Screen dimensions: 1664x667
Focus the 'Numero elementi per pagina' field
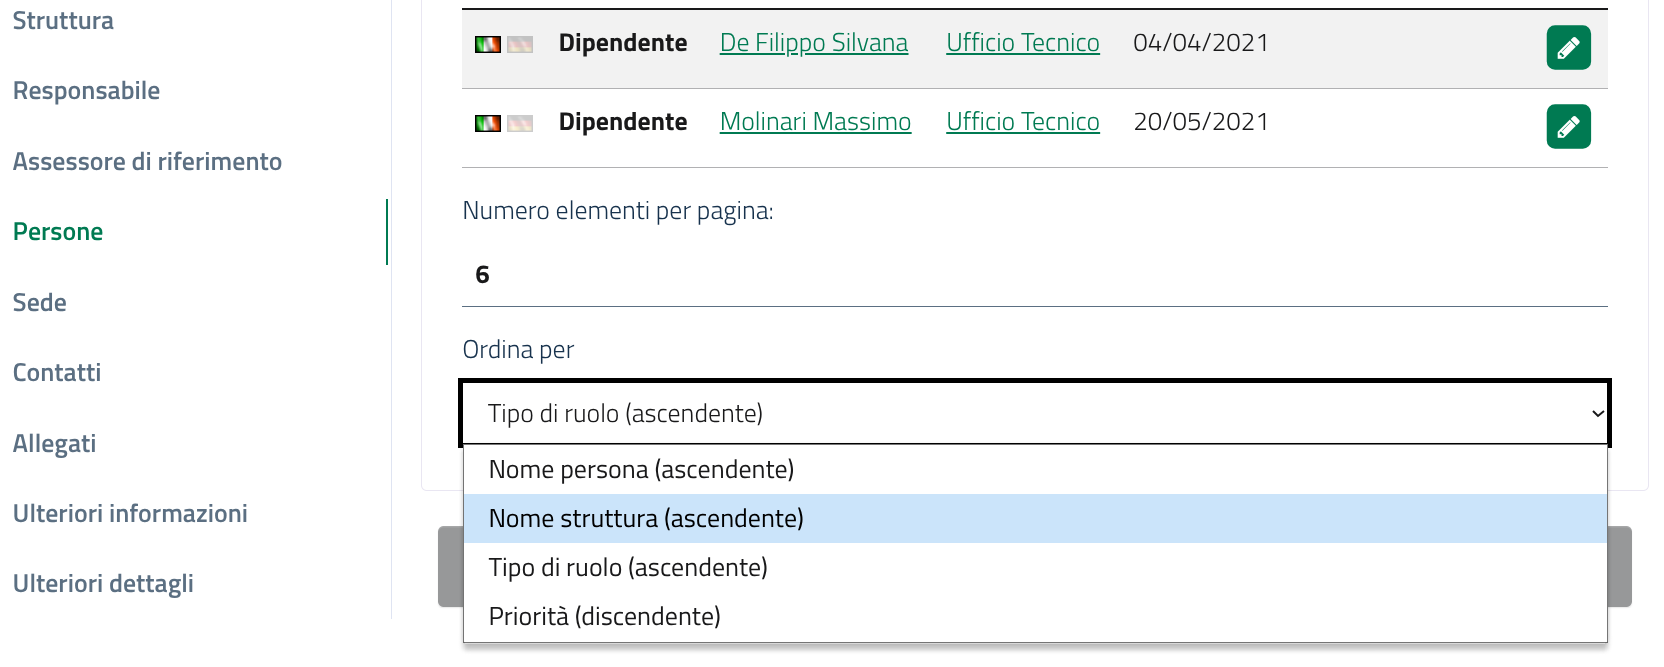pos(1034,275)
